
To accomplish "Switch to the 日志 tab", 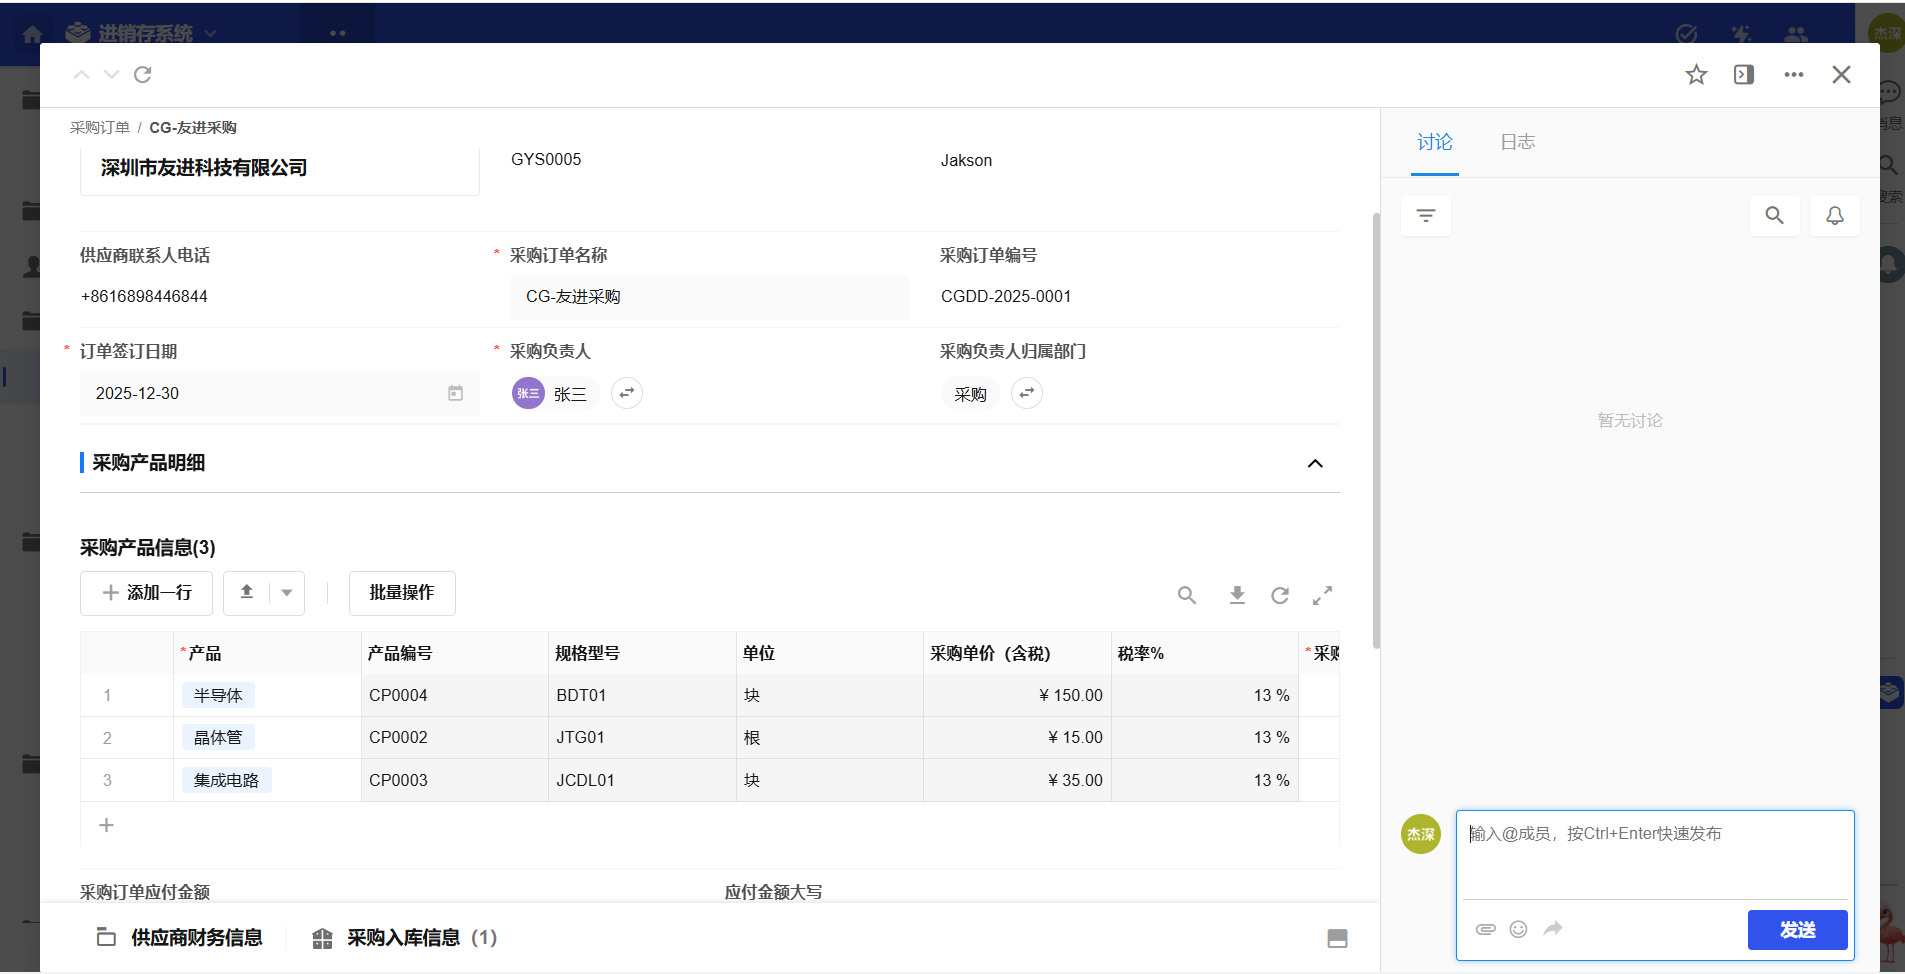I will tap(1517, 142).
